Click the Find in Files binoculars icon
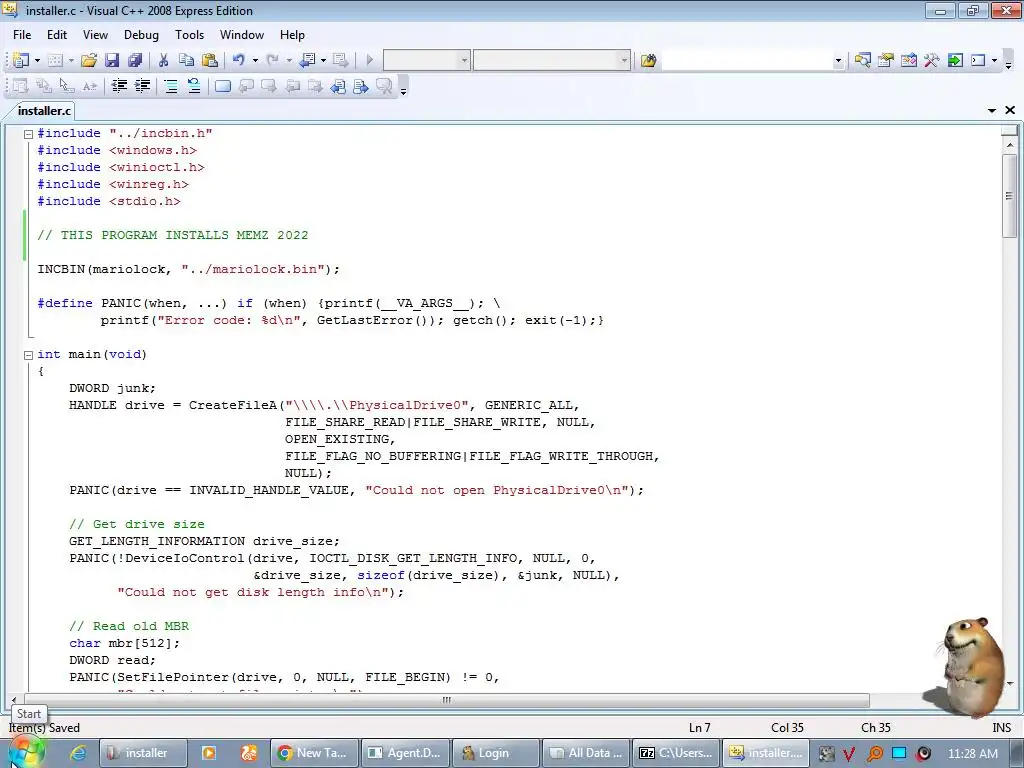The height and width of the screenshot is (768, 1024). [x=648, y=61]
